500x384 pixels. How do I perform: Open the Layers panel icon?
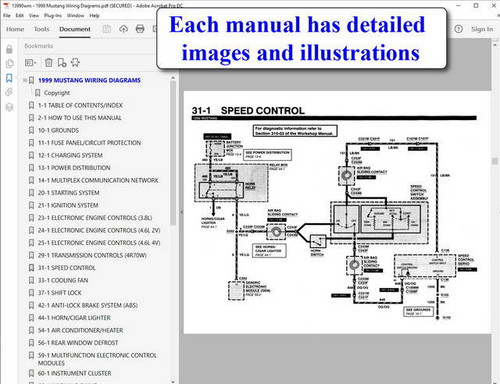point(9,107)
